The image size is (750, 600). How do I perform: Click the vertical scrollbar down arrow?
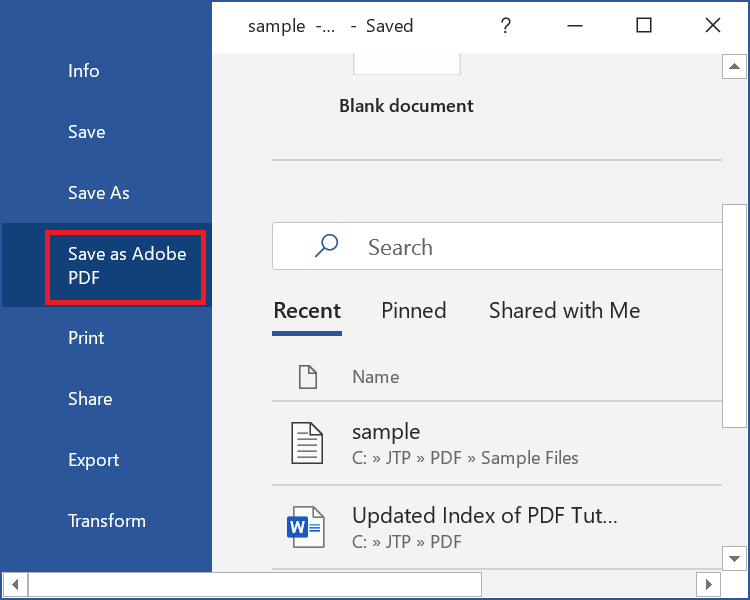pos(734,558)
